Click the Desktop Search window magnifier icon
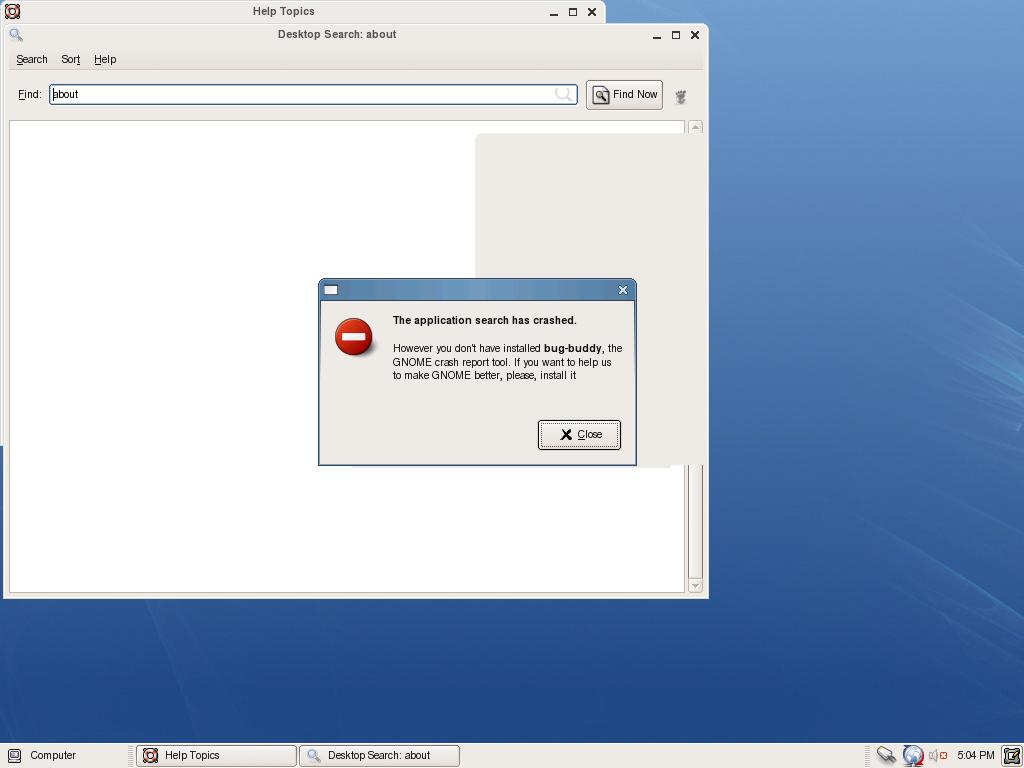 click(x=16, y=35)
